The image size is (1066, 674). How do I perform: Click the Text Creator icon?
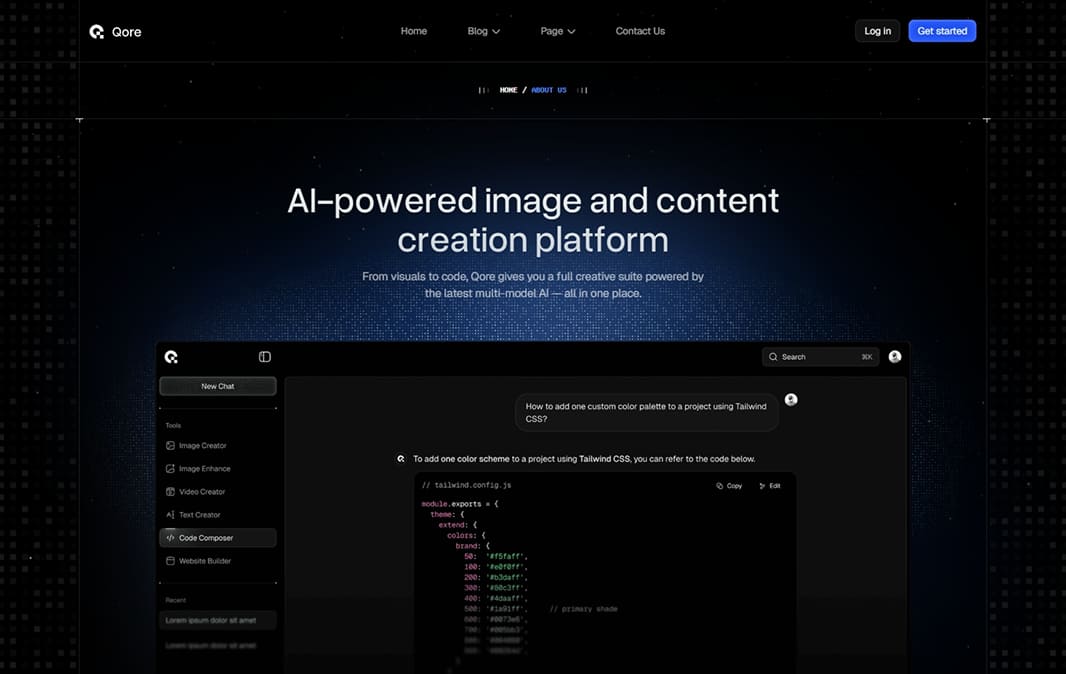coord(170,515)
